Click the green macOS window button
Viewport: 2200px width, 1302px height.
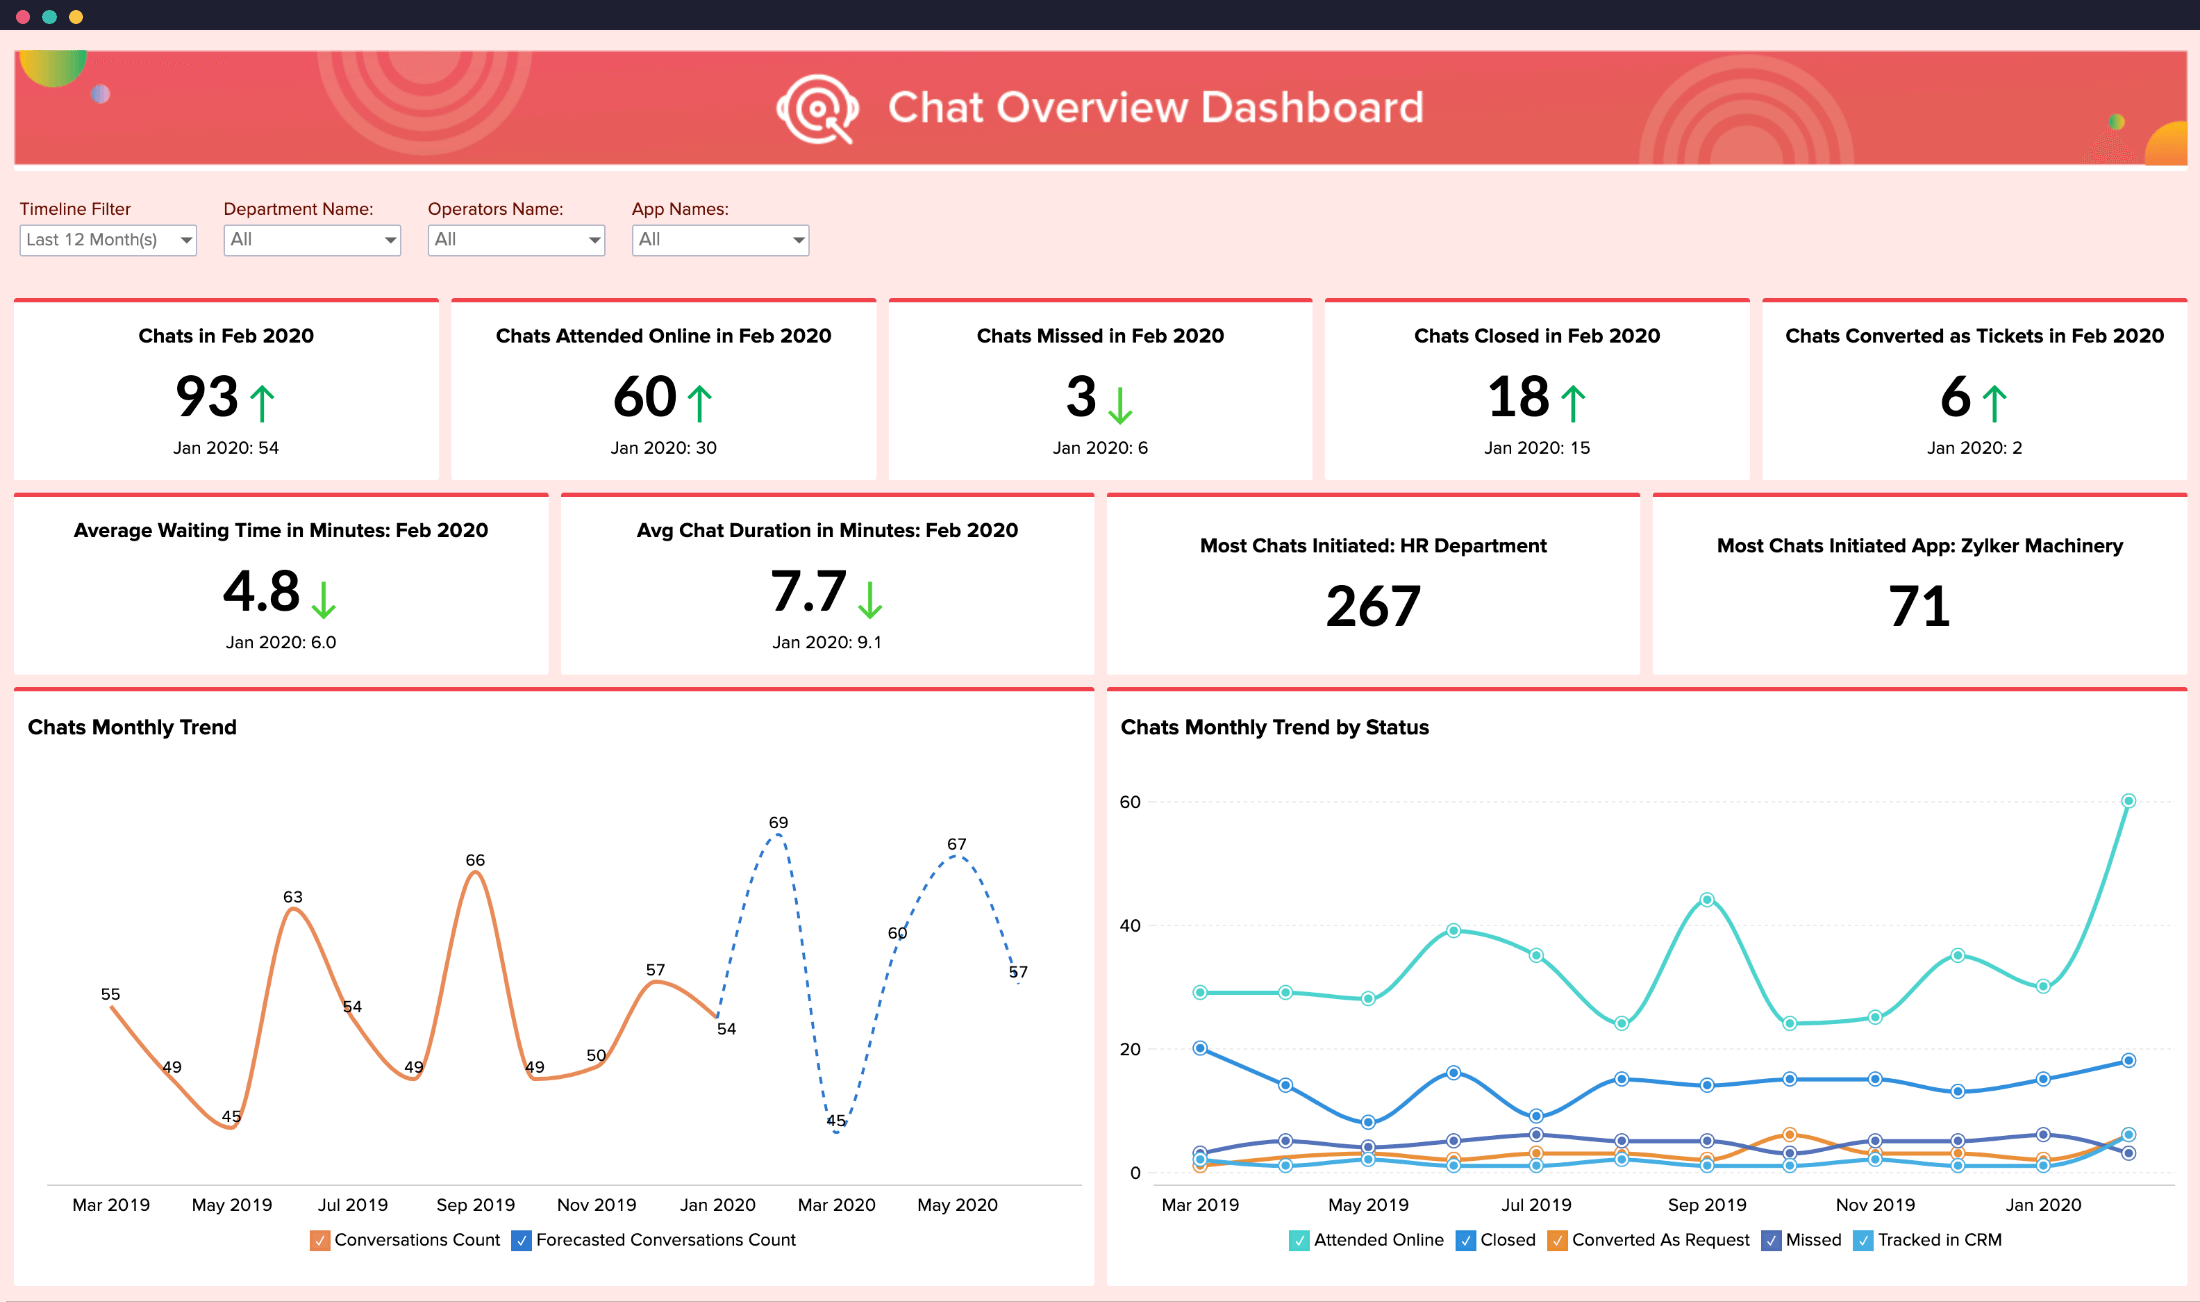(x=49, y=16)
